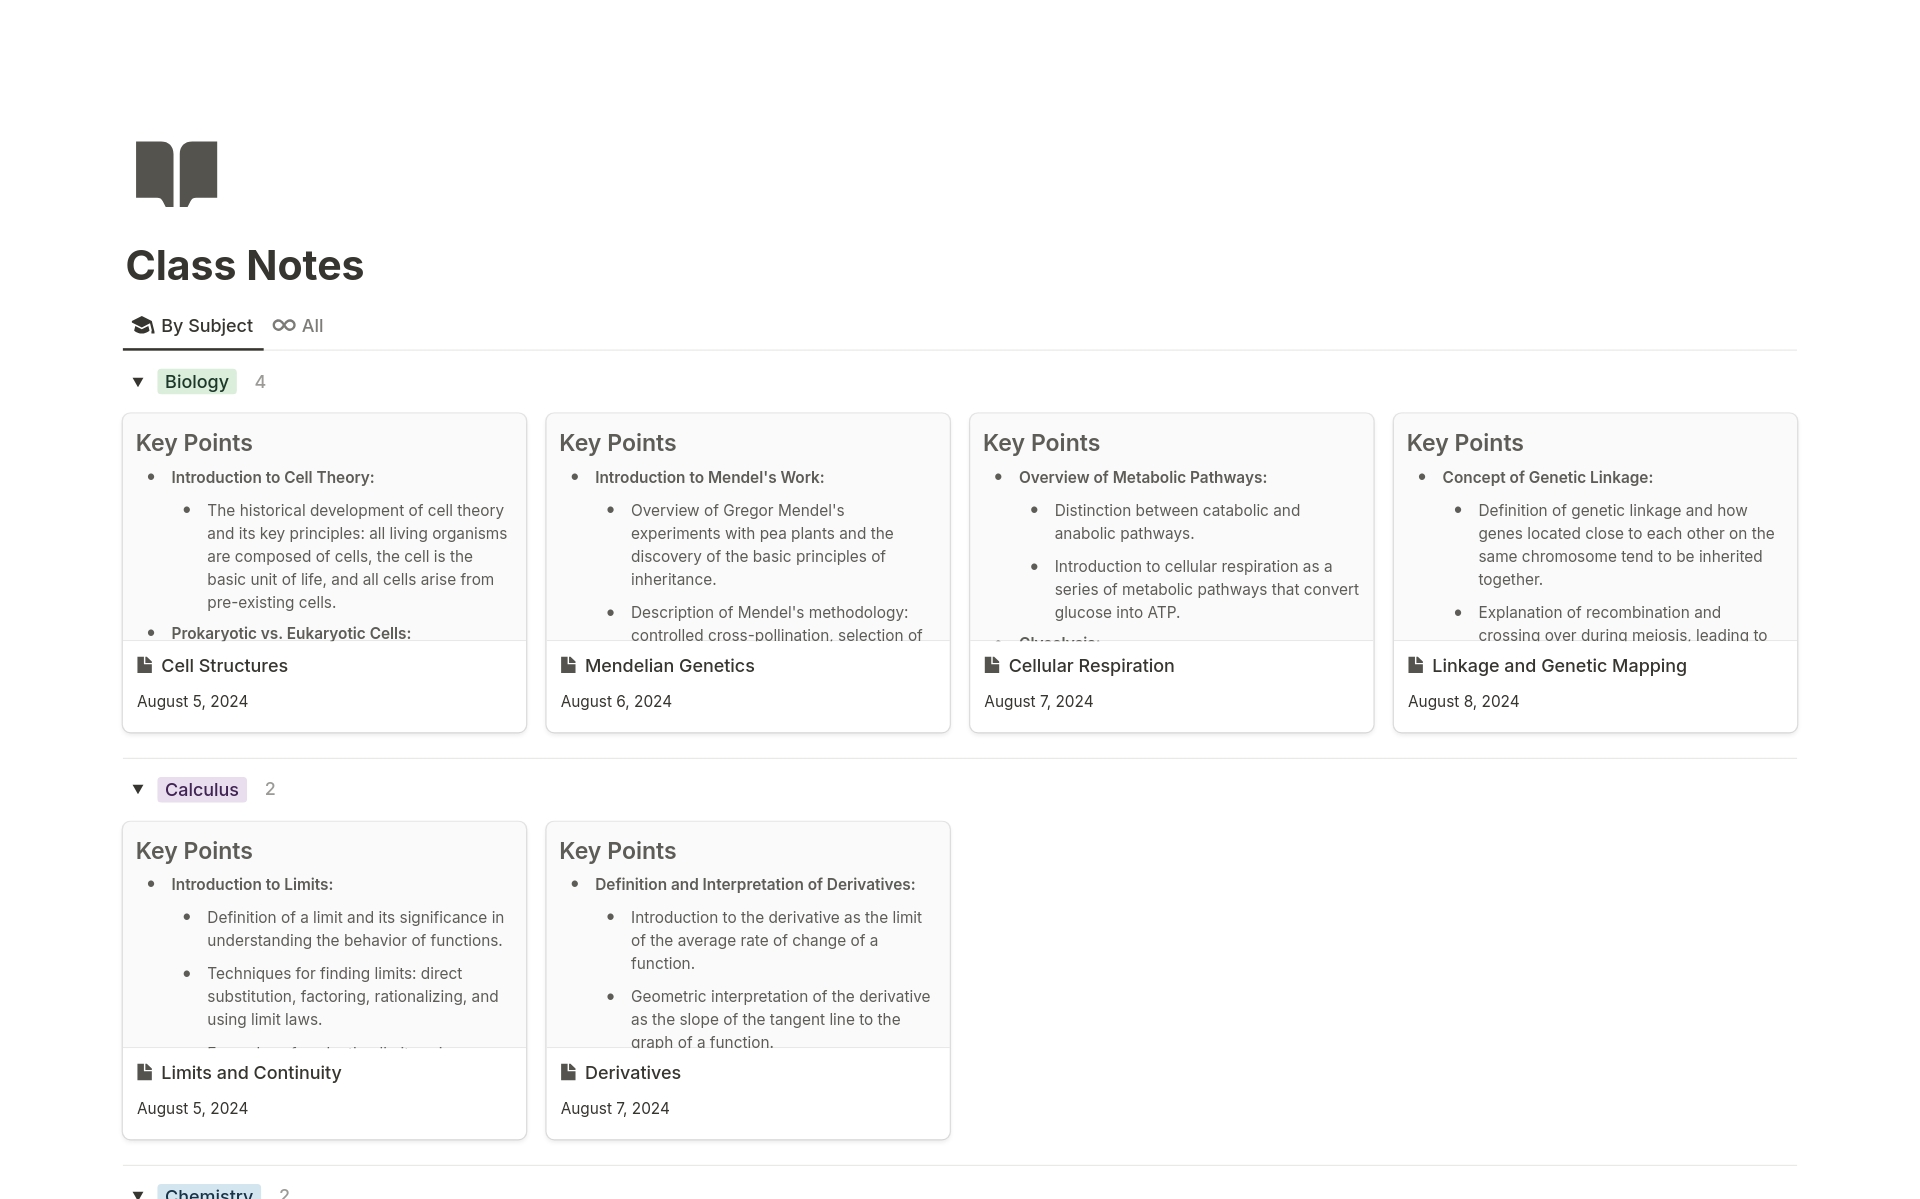Toggle the Chemistry group arrow

click(138, 1193)
